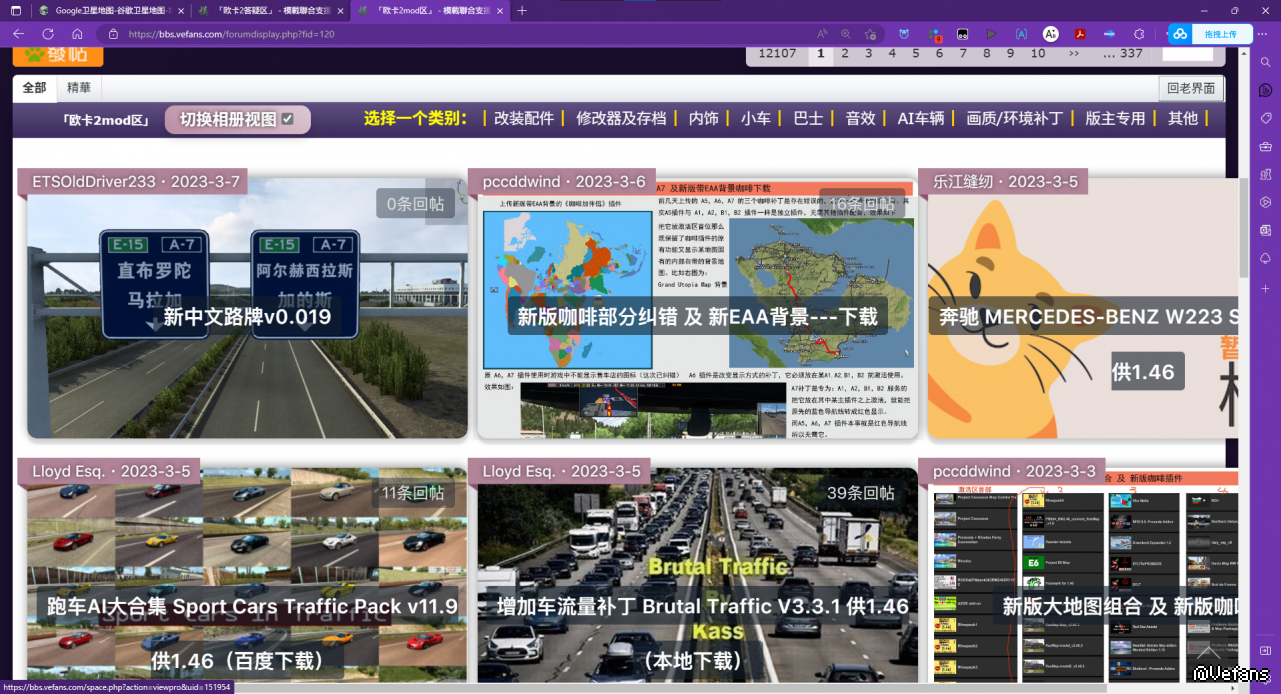Open the browser extensions puzzle icon
The width and height of the screenshot is (1281, 694).
coord(1138,33)
